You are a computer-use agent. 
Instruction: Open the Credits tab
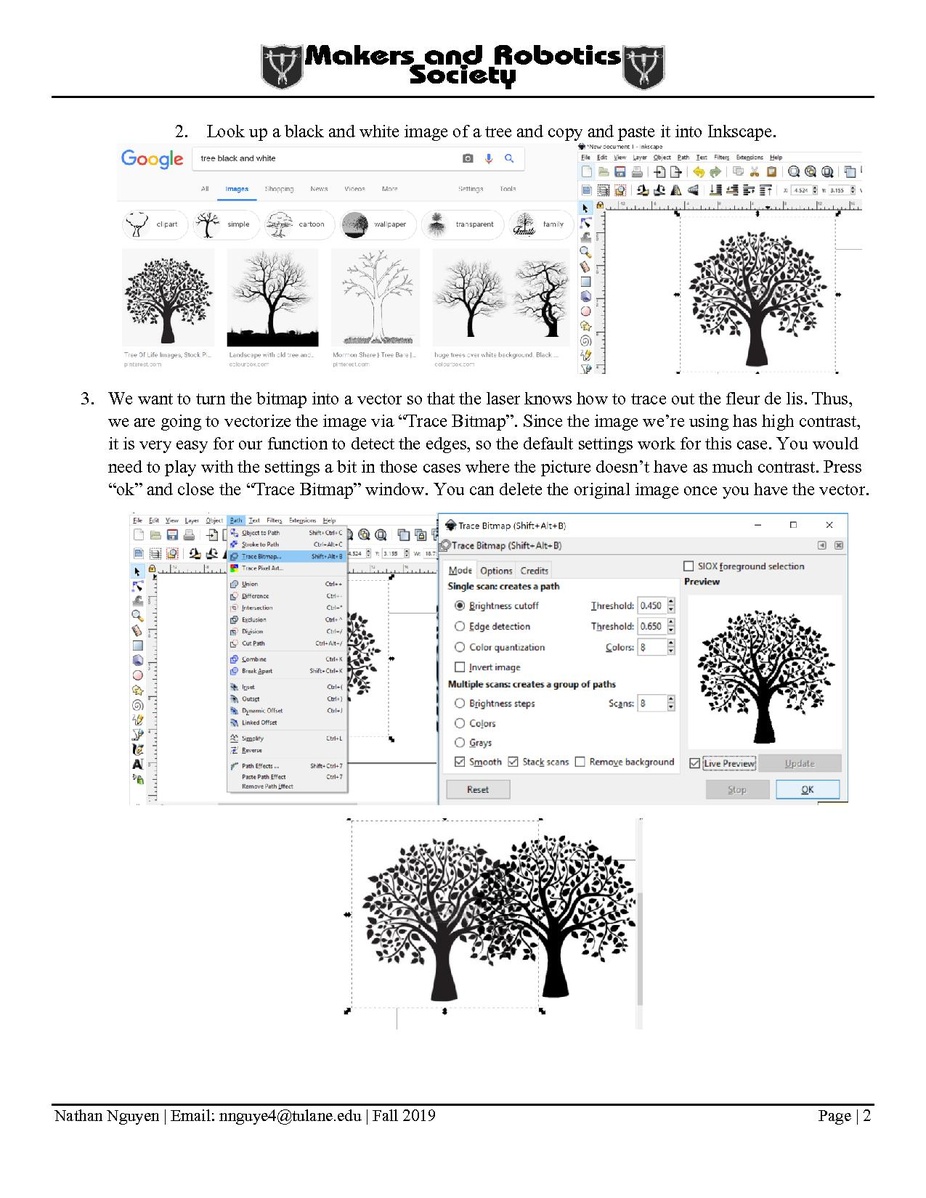534,570
